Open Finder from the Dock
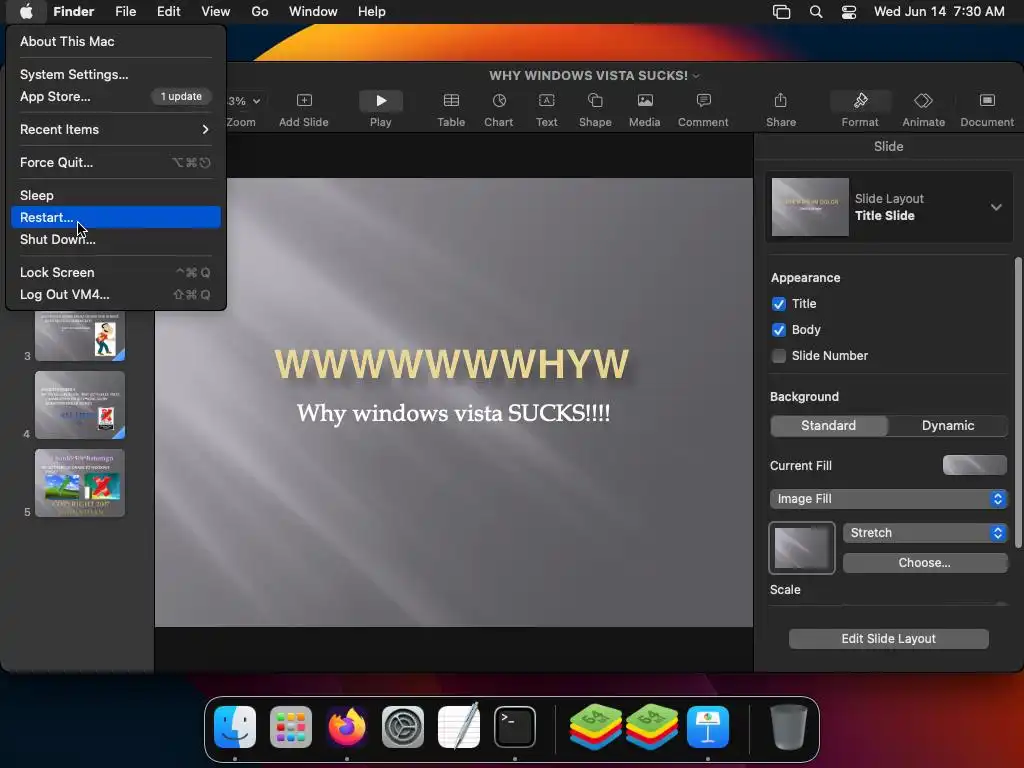This screenshot has width=1024, height=768. coord(235,727)
